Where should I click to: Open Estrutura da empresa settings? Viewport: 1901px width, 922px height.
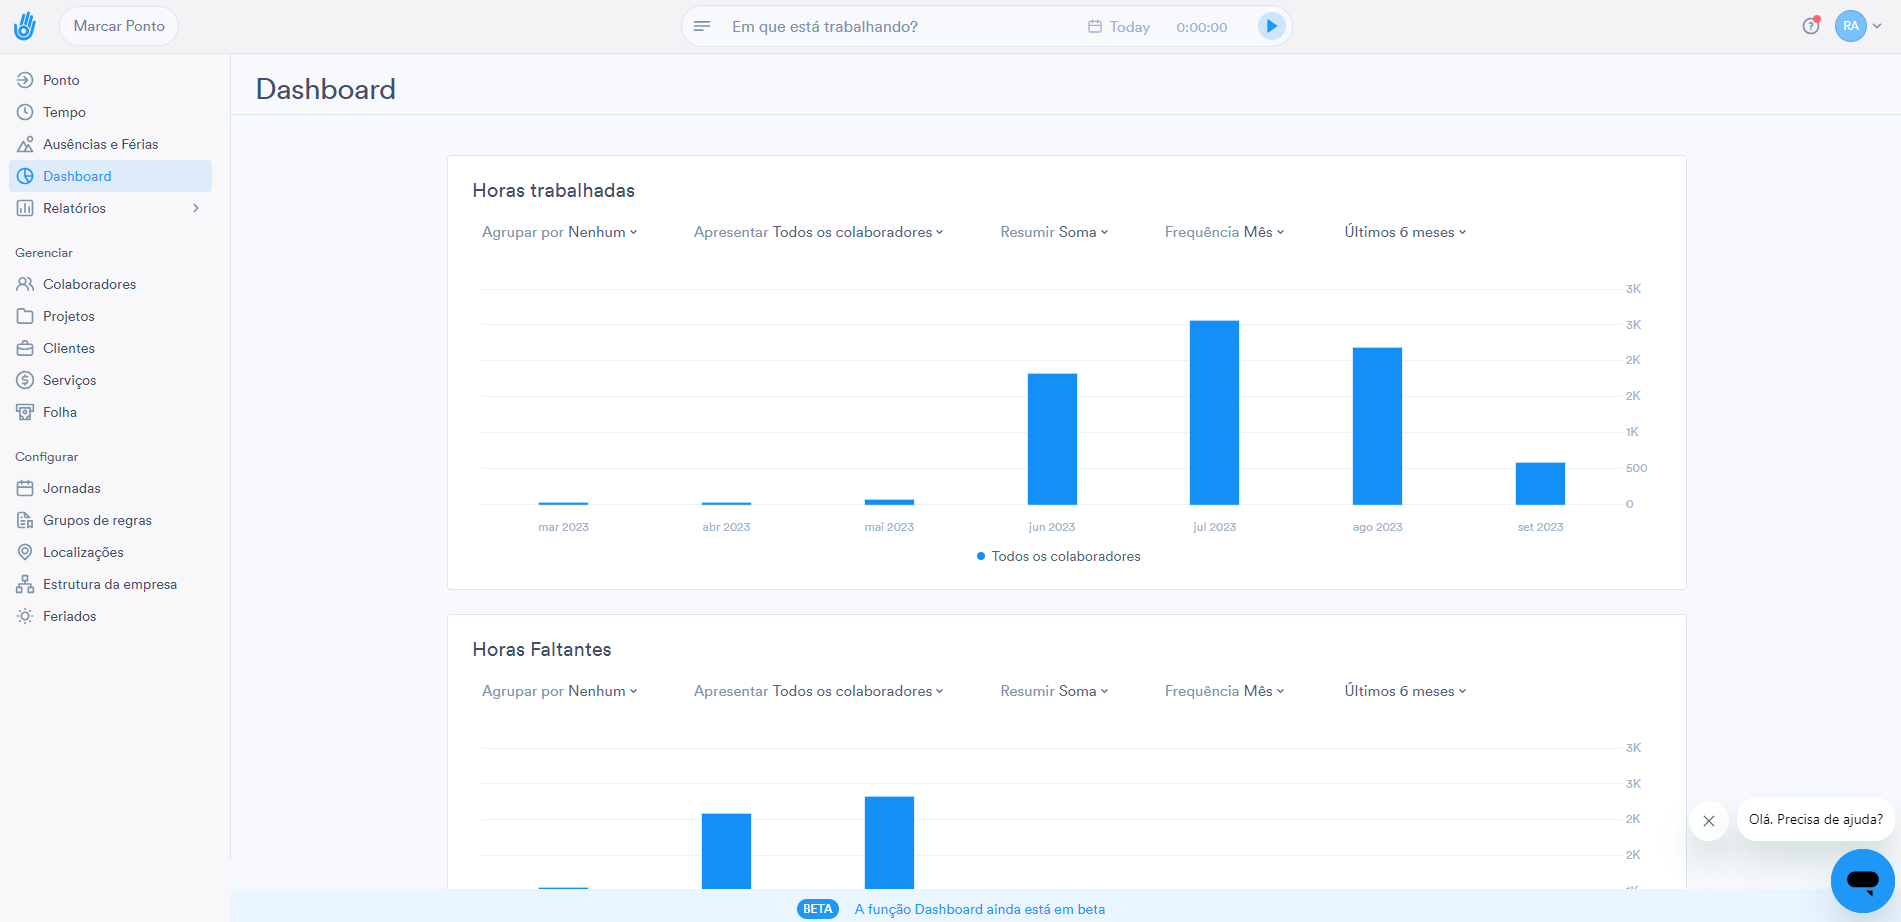[109, 584]
